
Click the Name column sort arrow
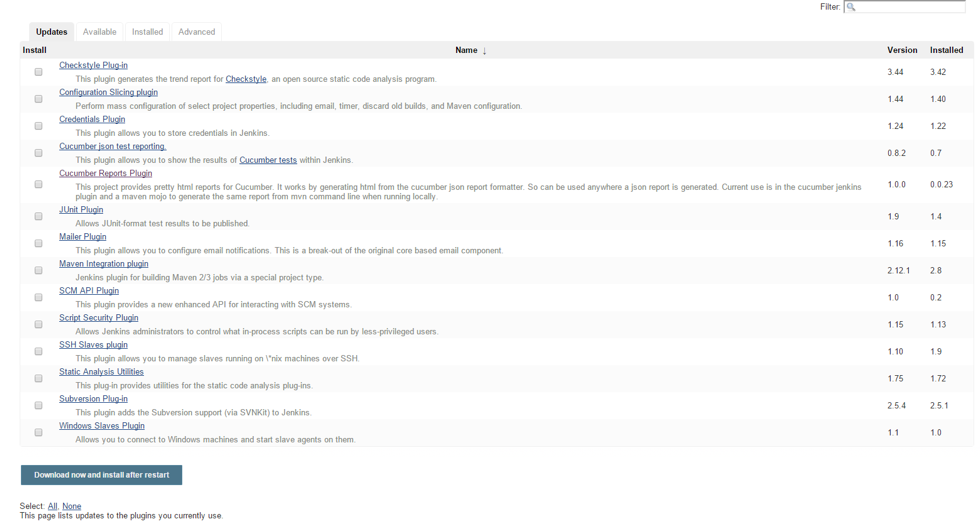coord(485,51)
